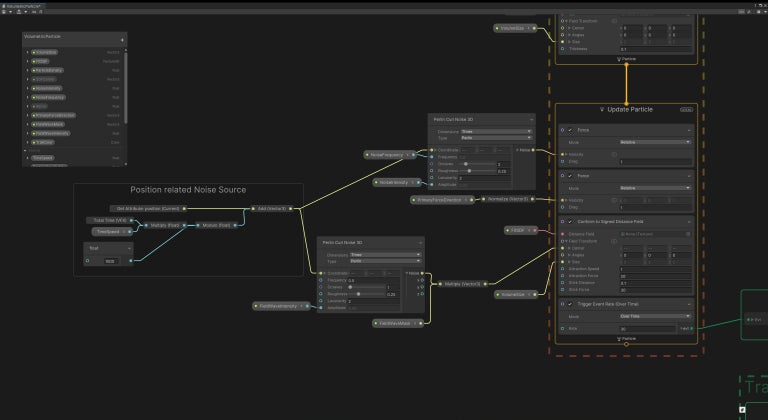Viewport: 768px width, 420px height.
Task: Click the Blackboard vertical scrollbar
Action: (125, 86)
